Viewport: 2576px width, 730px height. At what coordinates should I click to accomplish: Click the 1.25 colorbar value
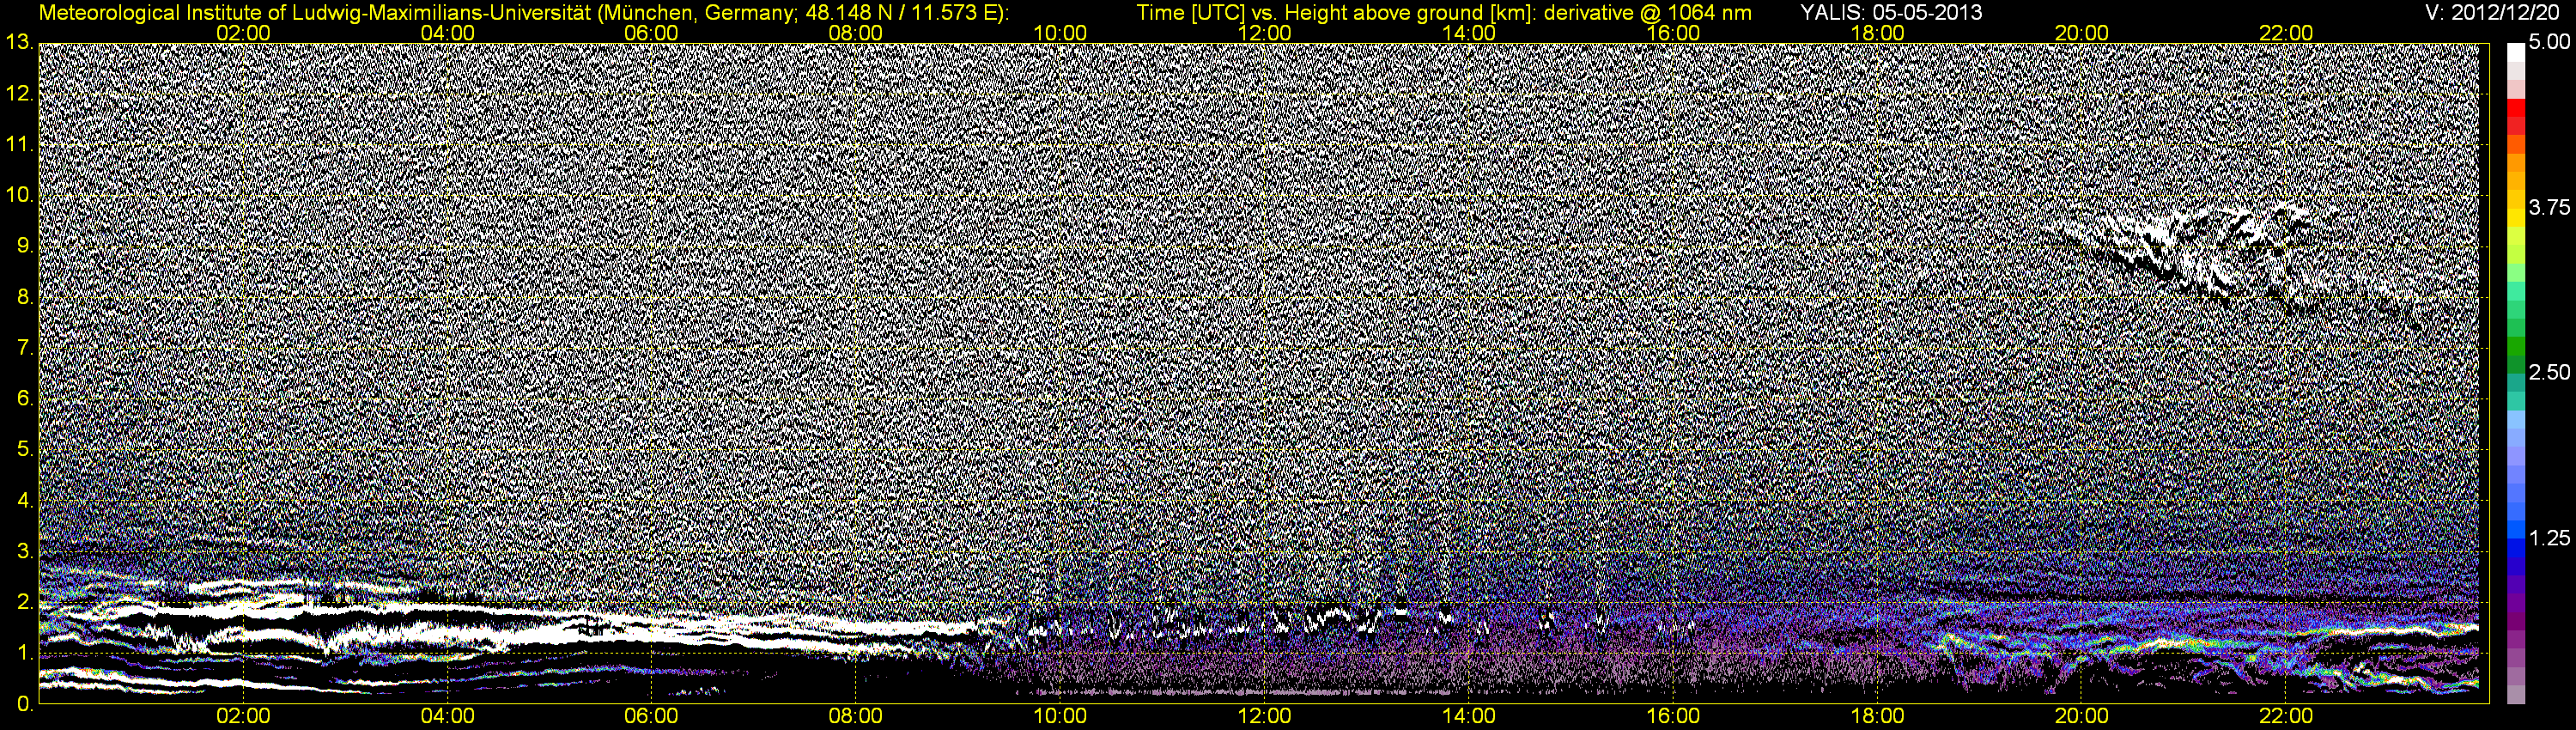(x=2549, y=538)
